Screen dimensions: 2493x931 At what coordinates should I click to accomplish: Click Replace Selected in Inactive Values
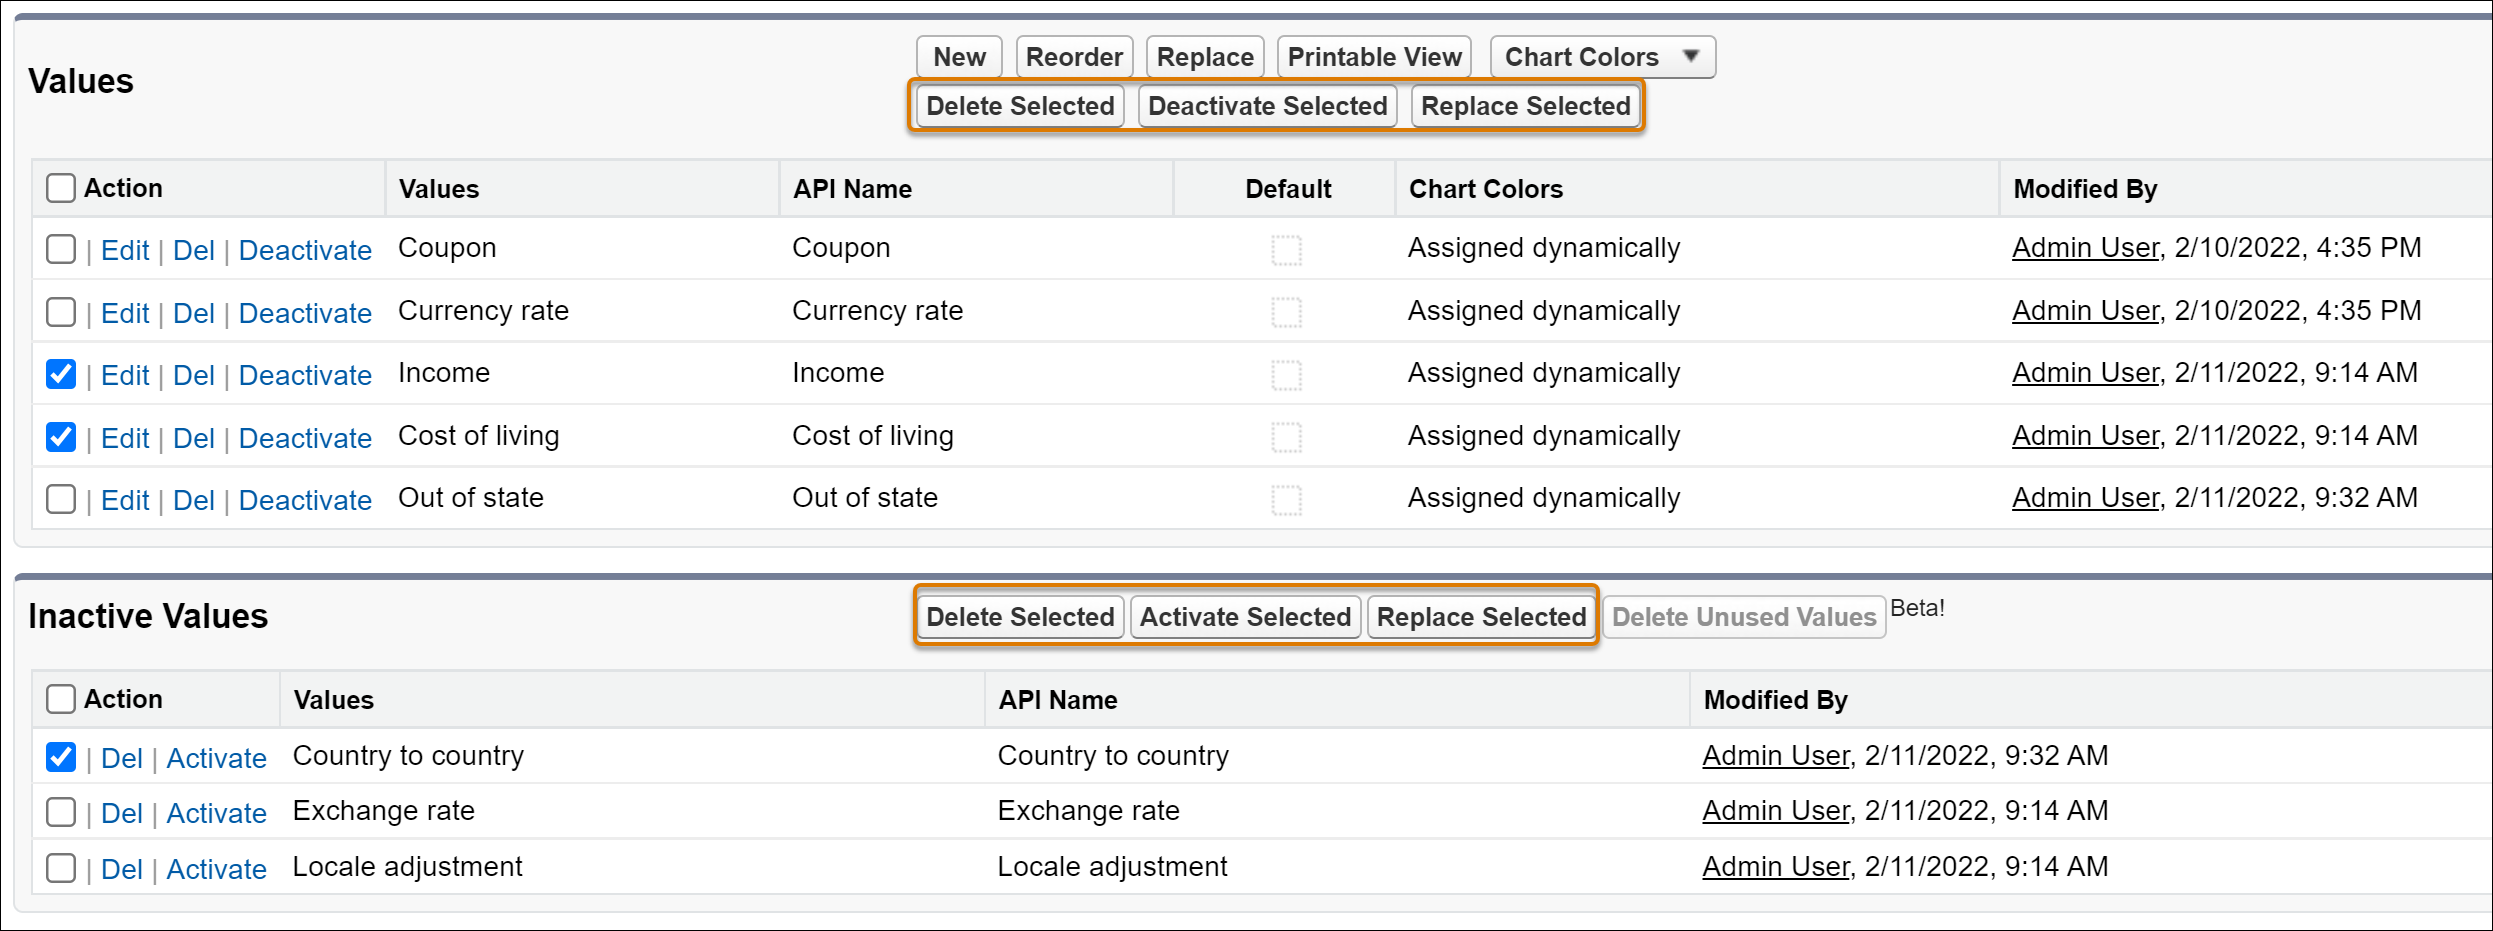point(1480,617)
